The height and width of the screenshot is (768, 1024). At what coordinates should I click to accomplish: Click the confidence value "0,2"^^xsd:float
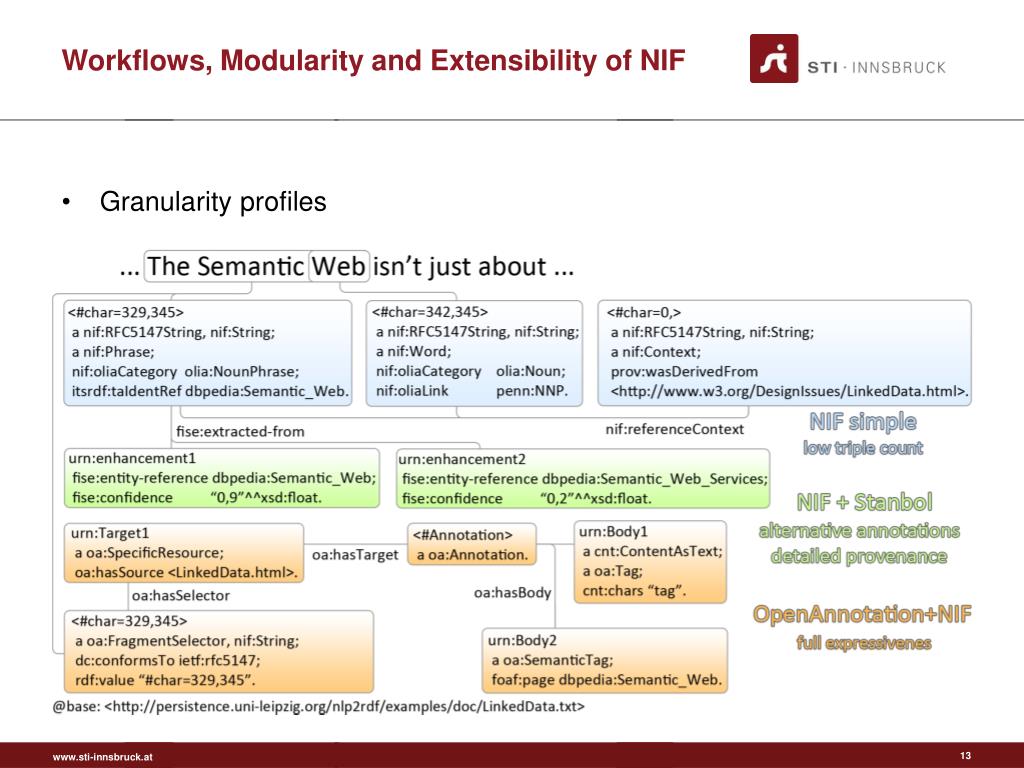pos(596,498)
